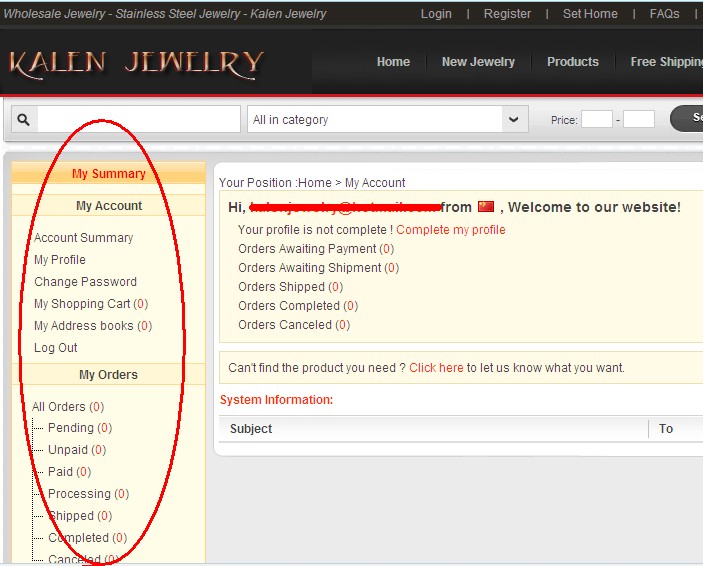Click the 'Click here' product request link
Screen dimensions: 703x566
click(x=436, y=368)
